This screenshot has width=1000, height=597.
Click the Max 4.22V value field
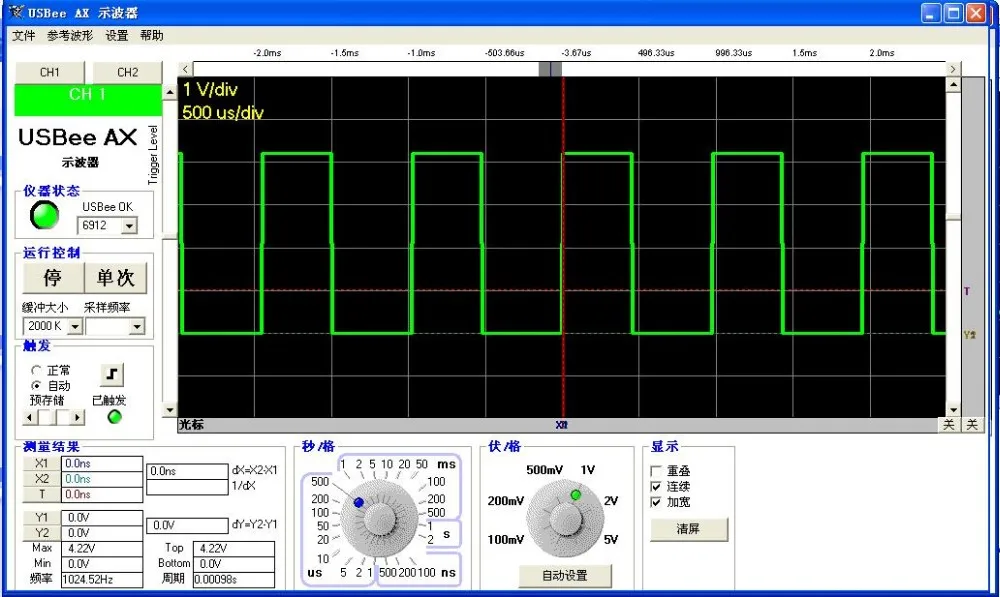(102, 549)
